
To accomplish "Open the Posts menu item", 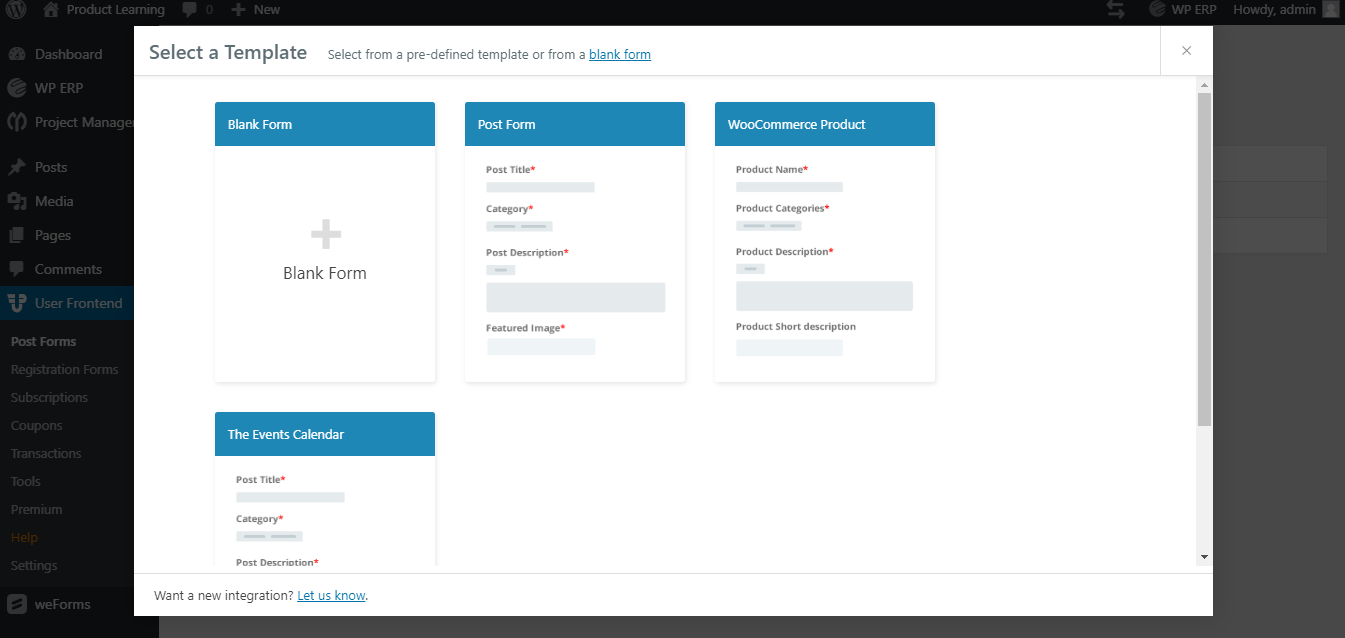I will [x=51, y=167].
